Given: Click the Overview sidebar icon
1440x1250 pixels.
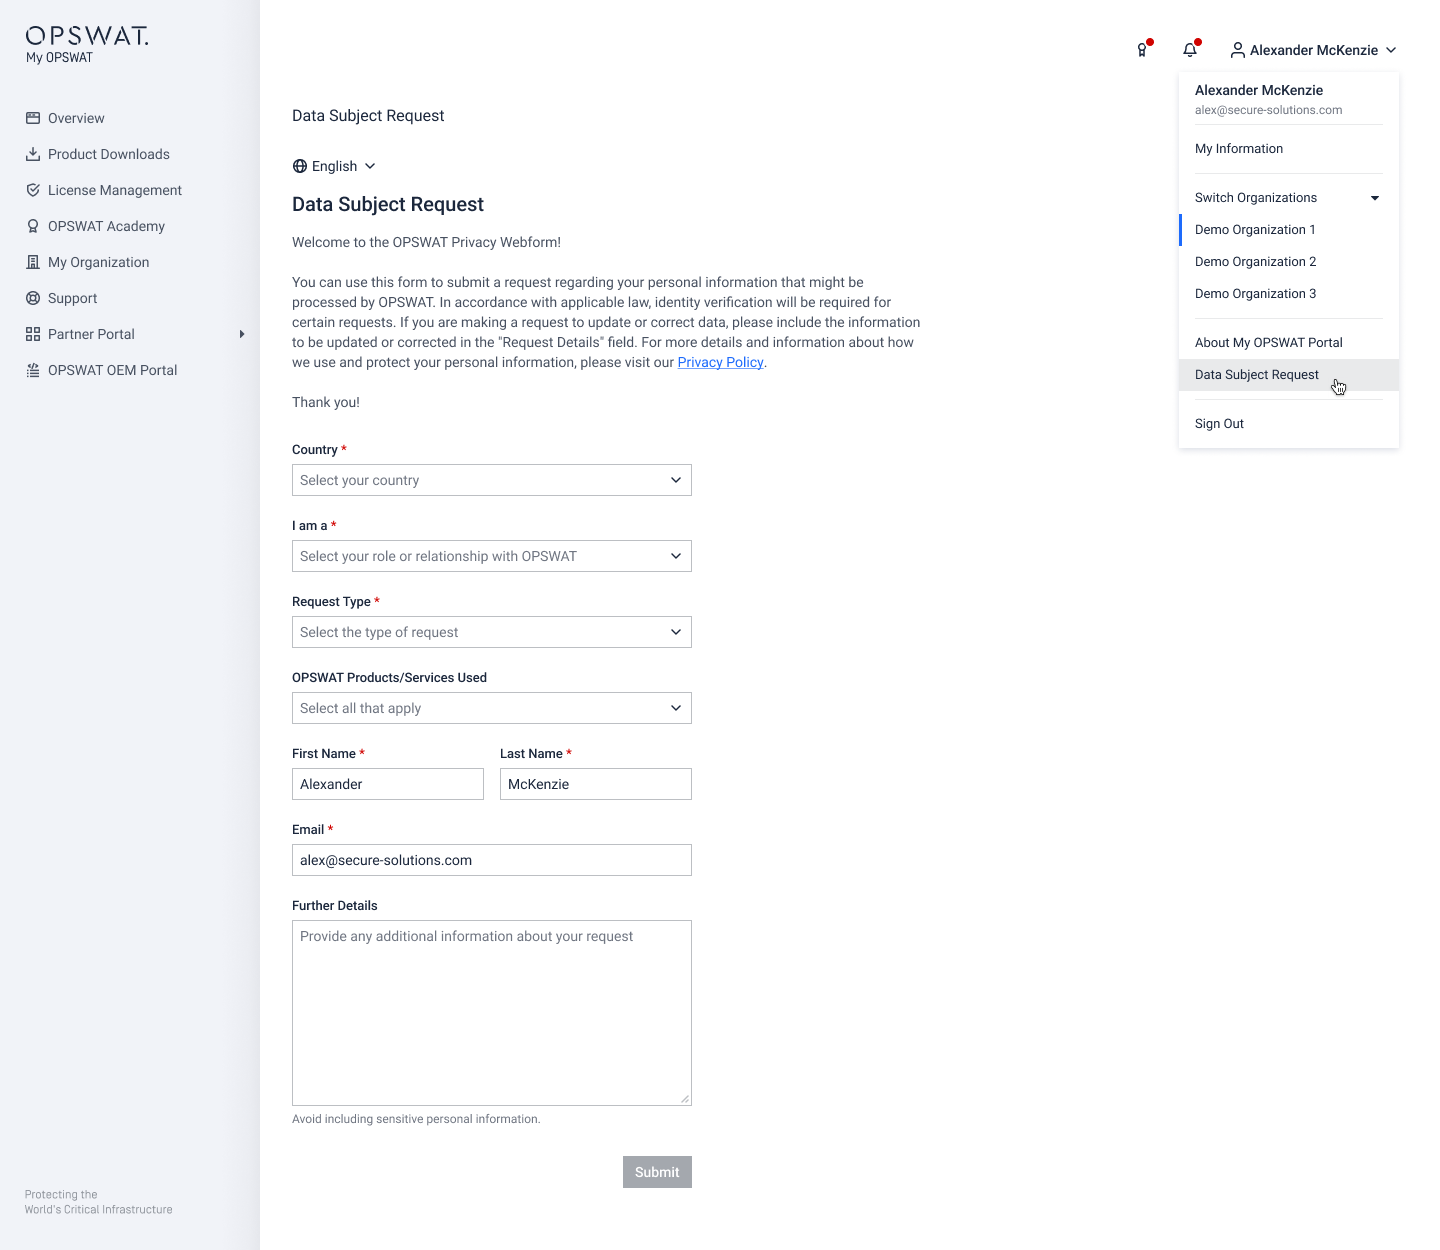Looking at the screenshot, I should coord(33,118).
